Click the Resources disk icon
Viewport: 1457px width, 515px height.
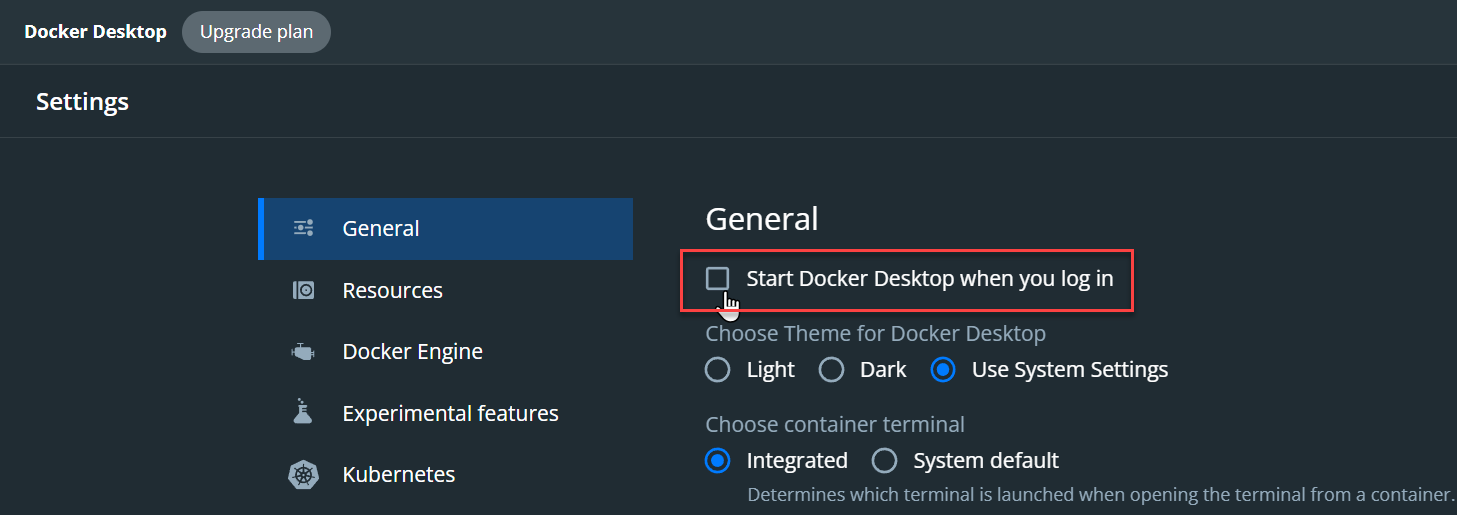point(303,290)
